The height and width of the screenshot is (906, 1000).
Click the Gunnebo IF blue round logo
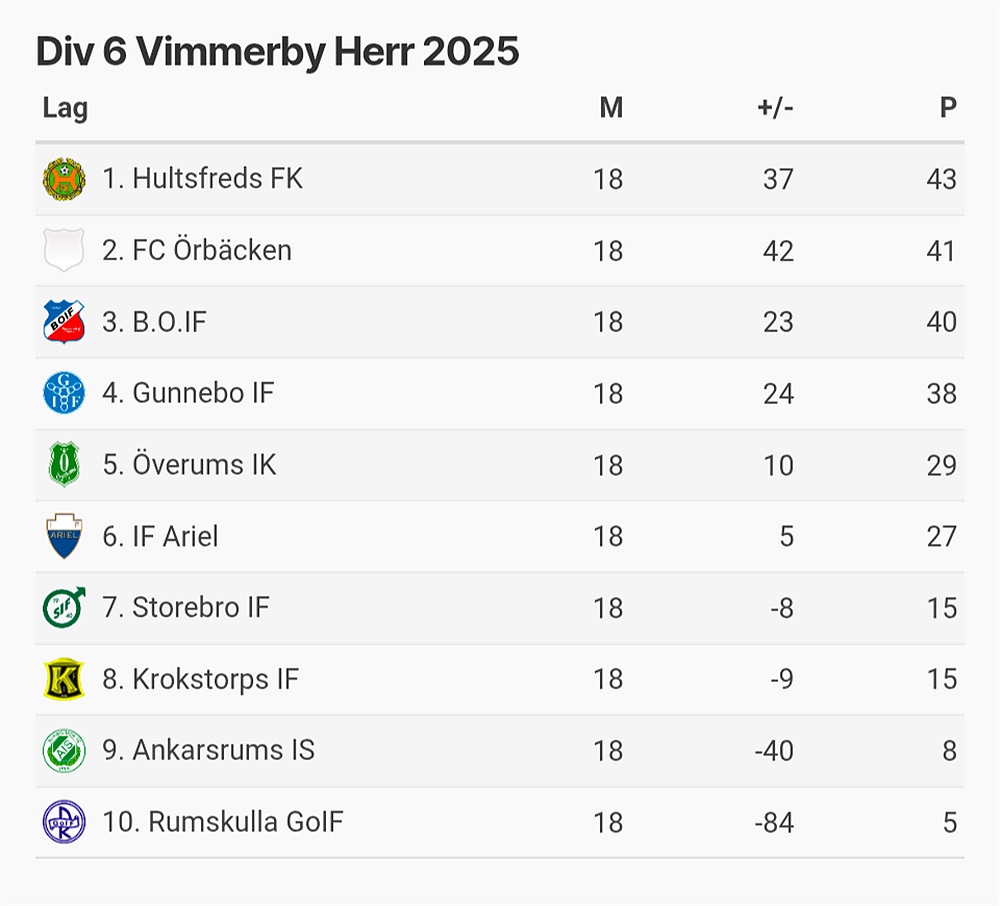pos(64,393)
